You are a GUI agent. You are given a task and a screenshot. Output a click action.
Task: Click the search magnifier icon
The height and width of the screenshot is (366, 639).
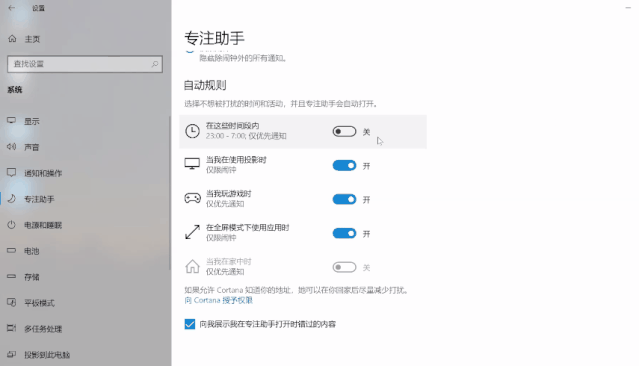click(155, 64)
